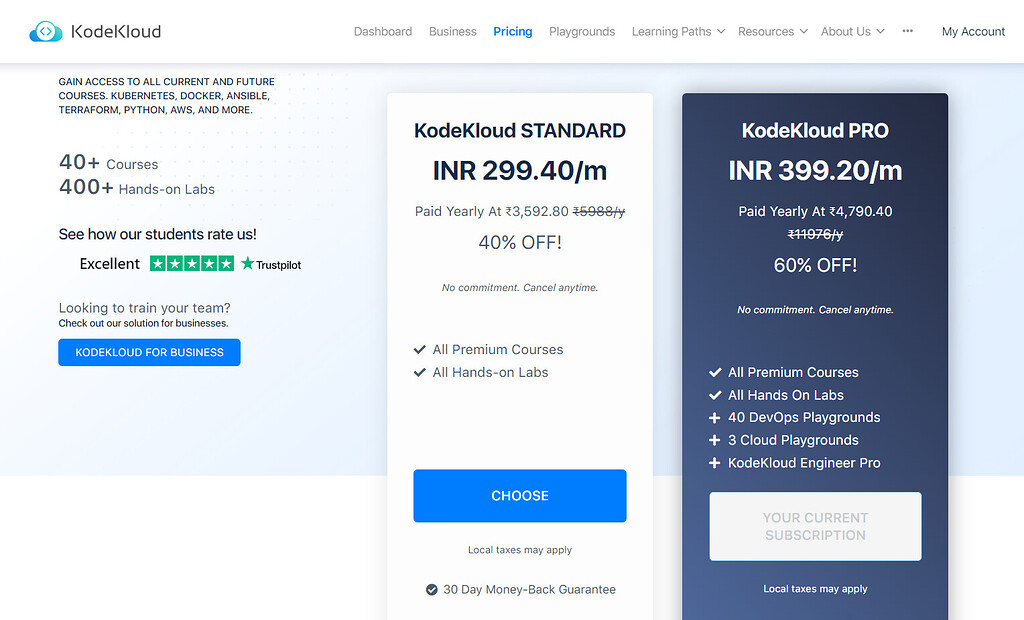
Task: Click plus icon next to 3 Cloud Playgrounds
Action: (x=715, y=440)
